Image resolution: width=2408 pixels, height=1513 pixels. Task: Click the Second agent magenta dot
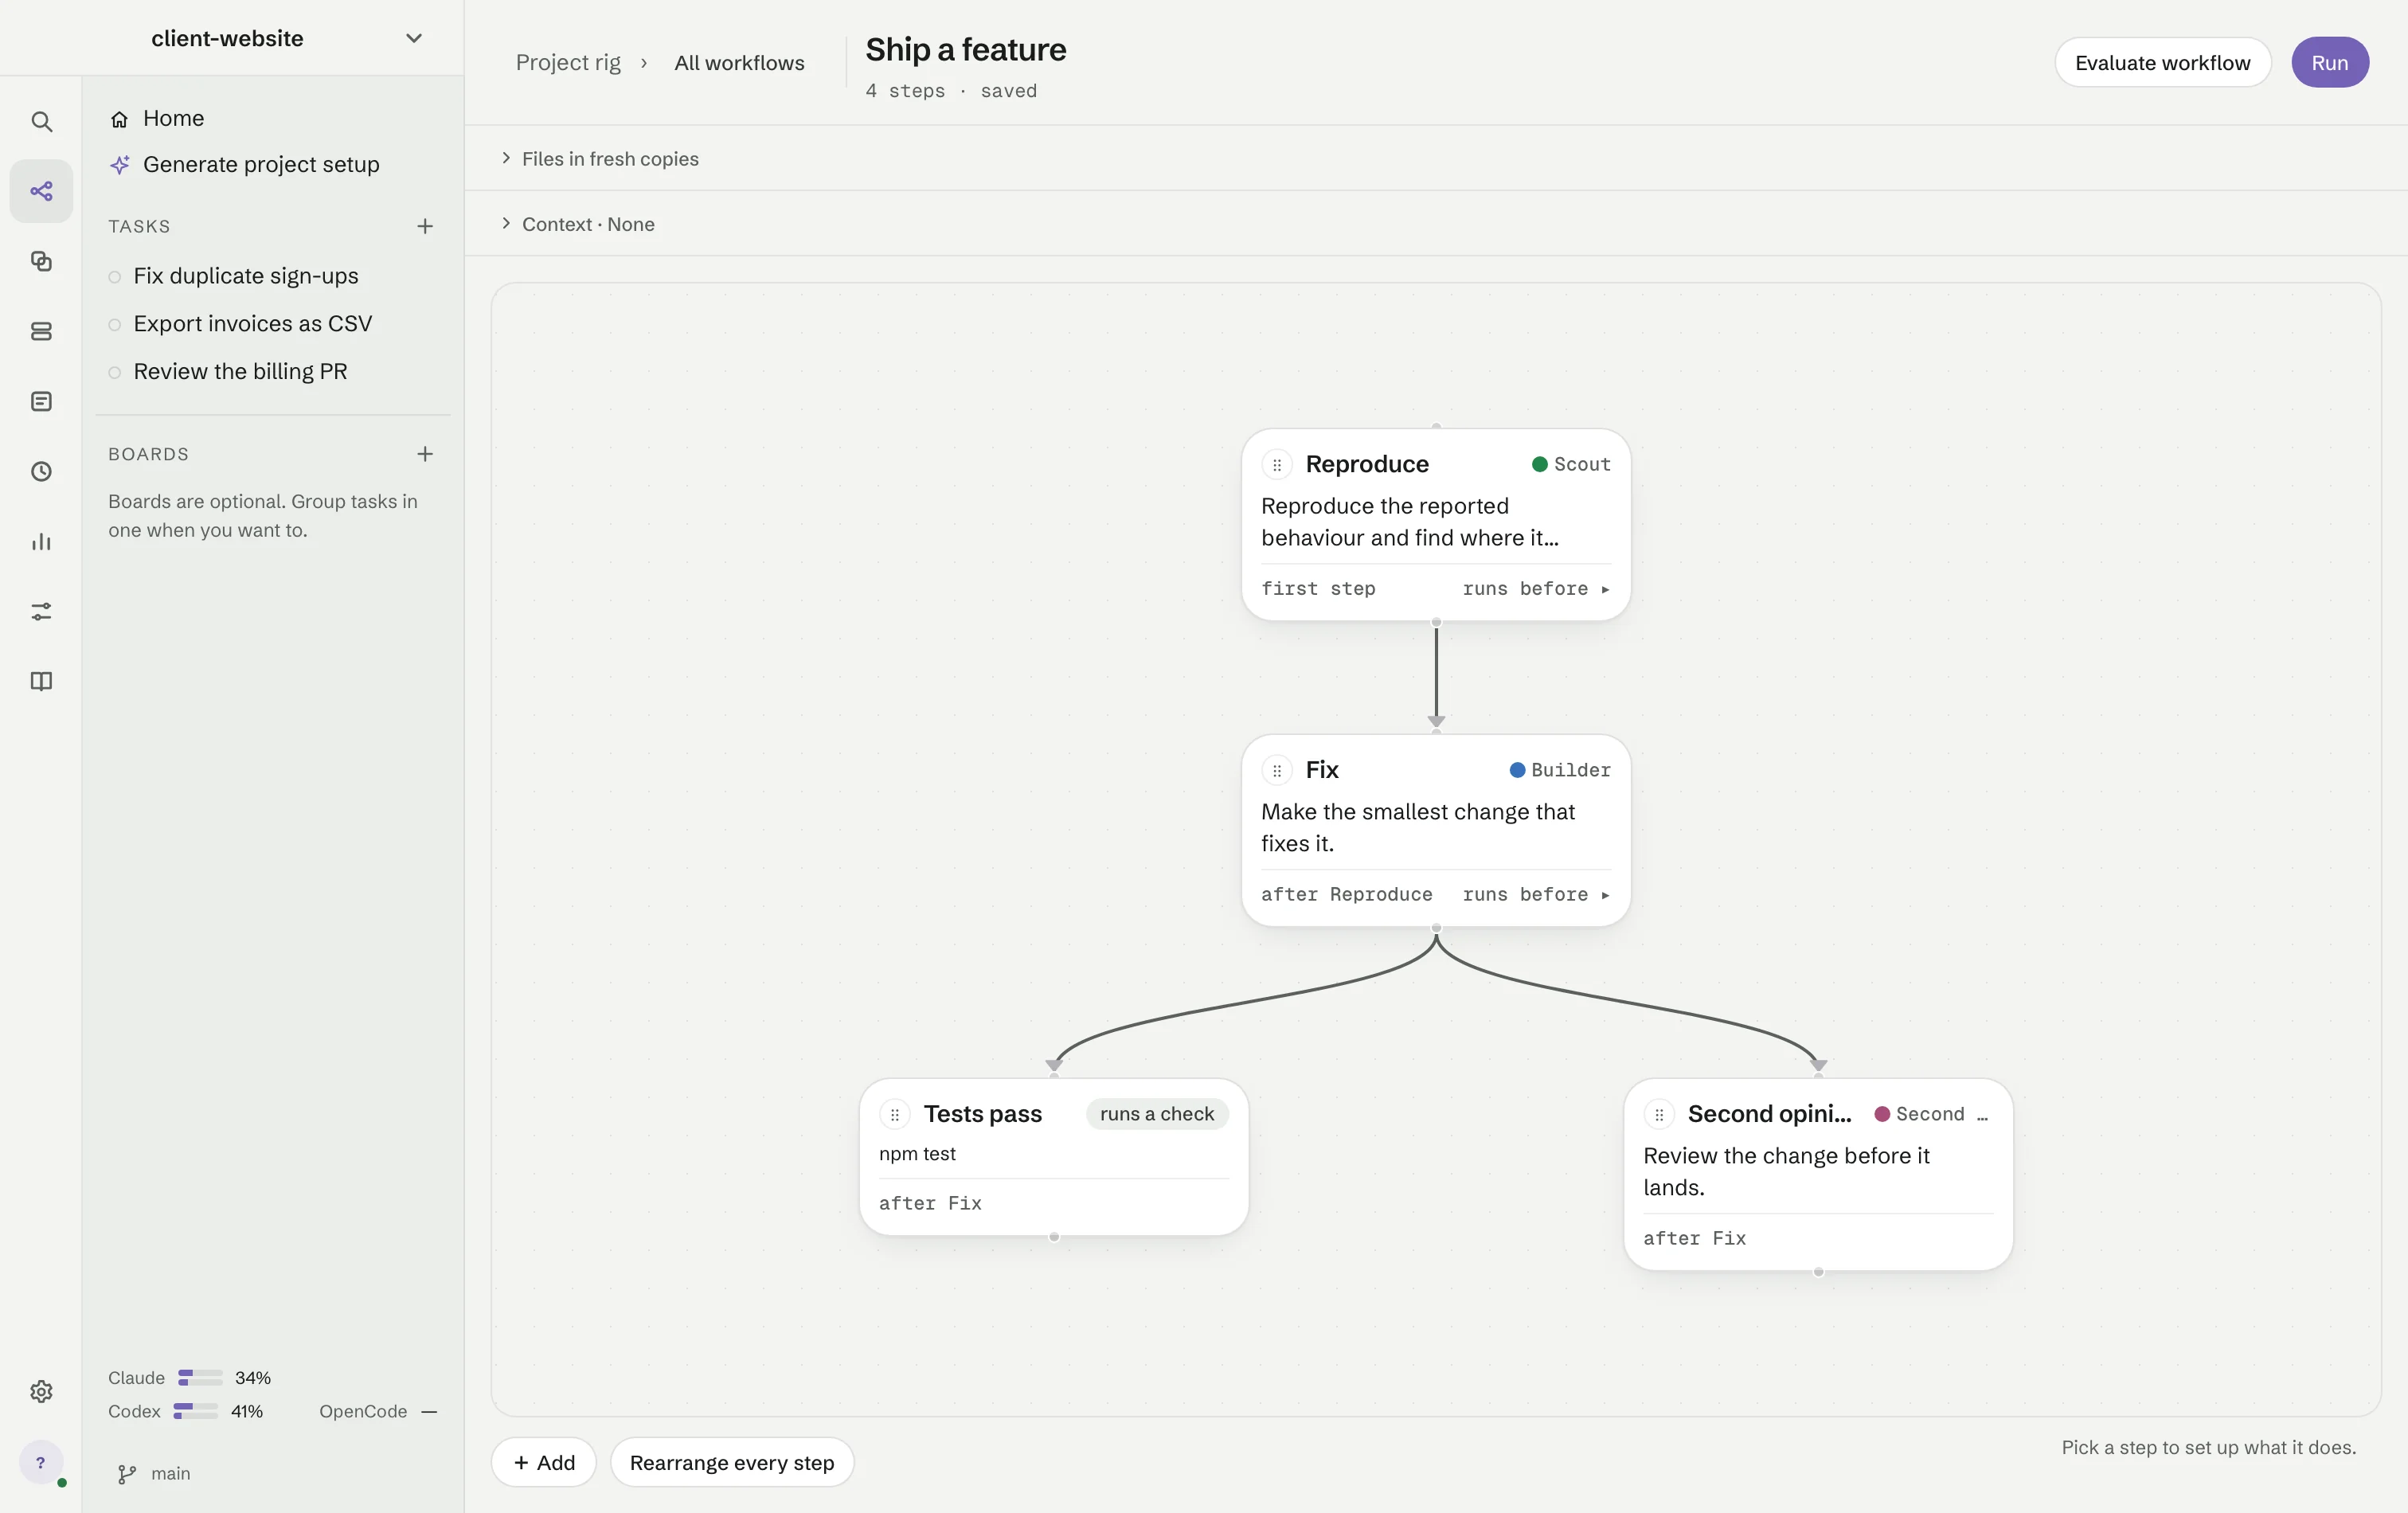pos(1882,1114)
